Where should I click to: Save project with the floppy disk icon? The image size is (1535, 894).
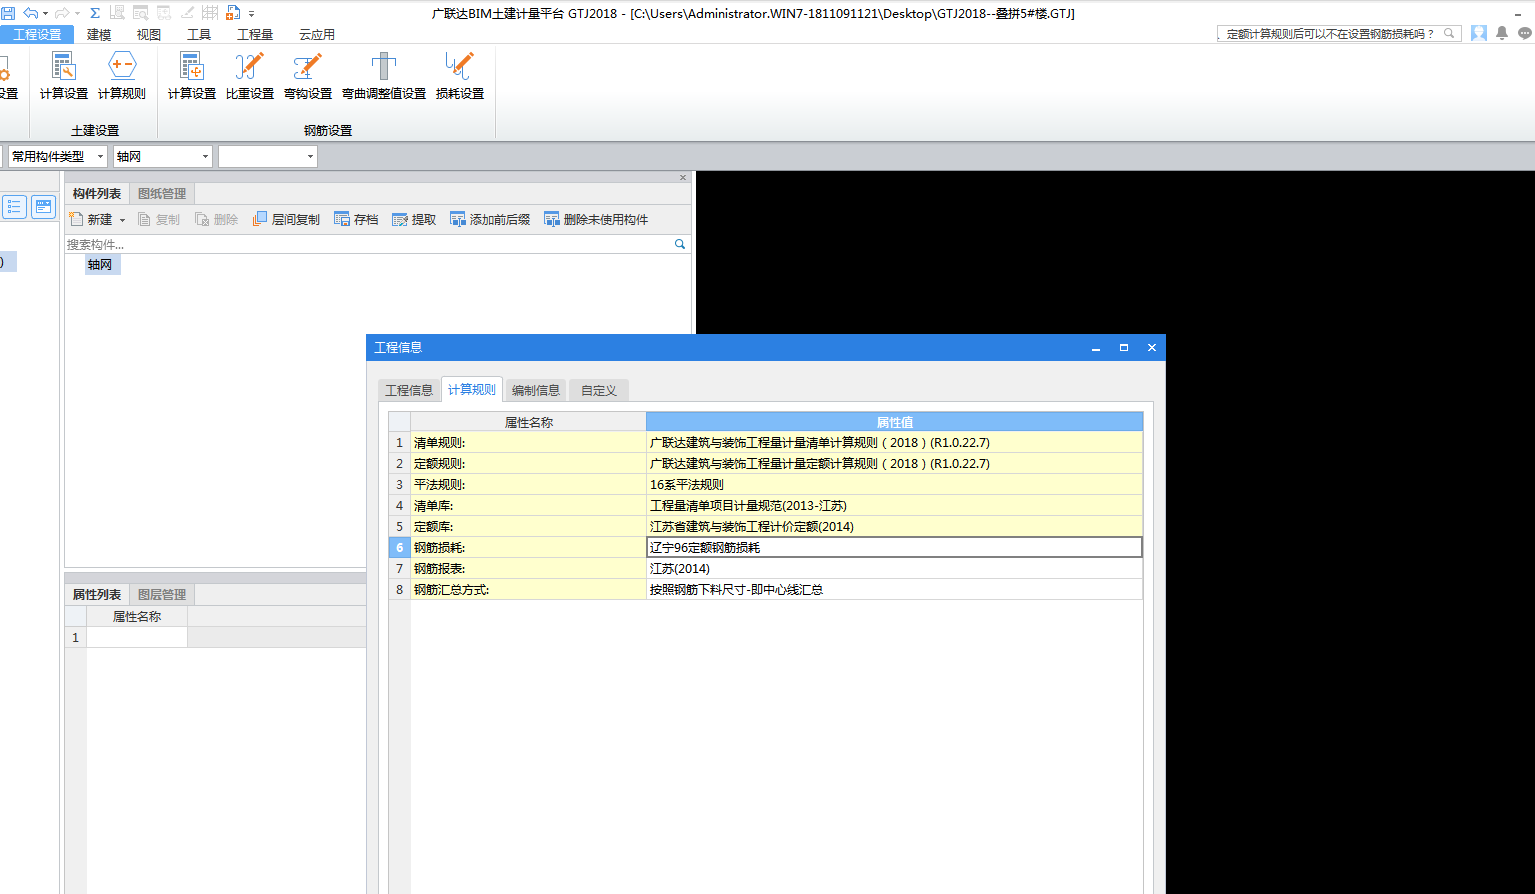[x=8, y=13]
